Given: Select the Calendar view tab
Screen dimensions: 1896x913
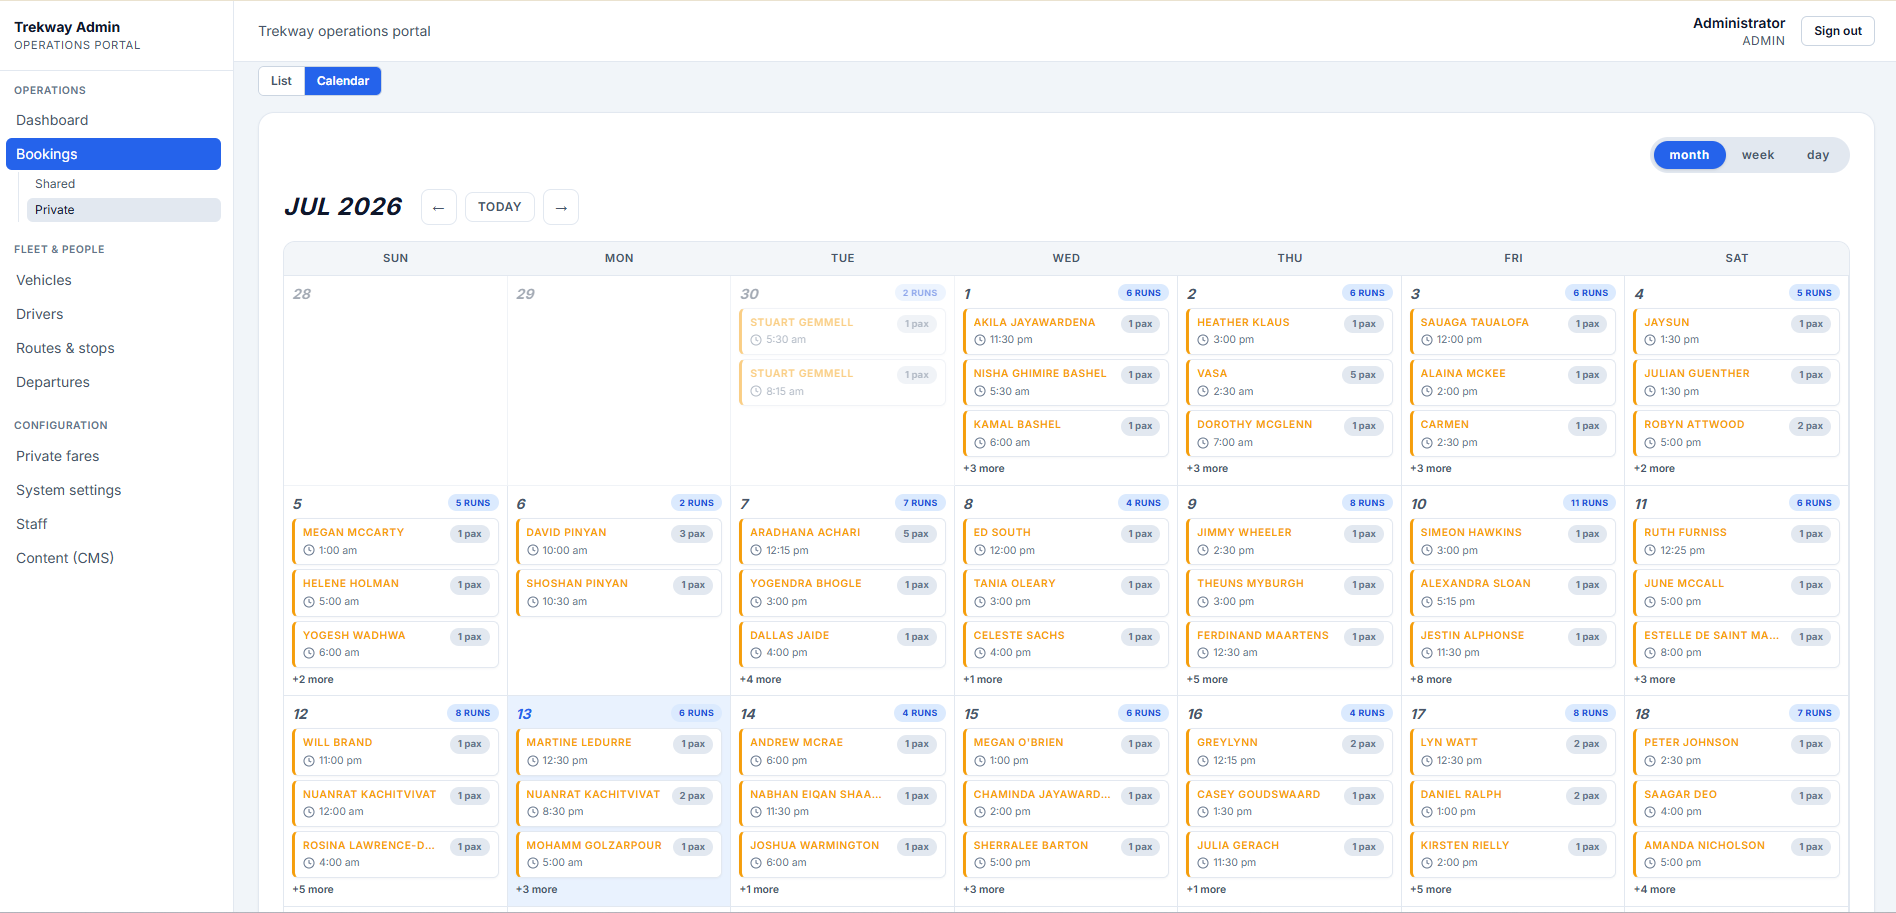Looking at the screenshot, I should [x=343, y=81].
